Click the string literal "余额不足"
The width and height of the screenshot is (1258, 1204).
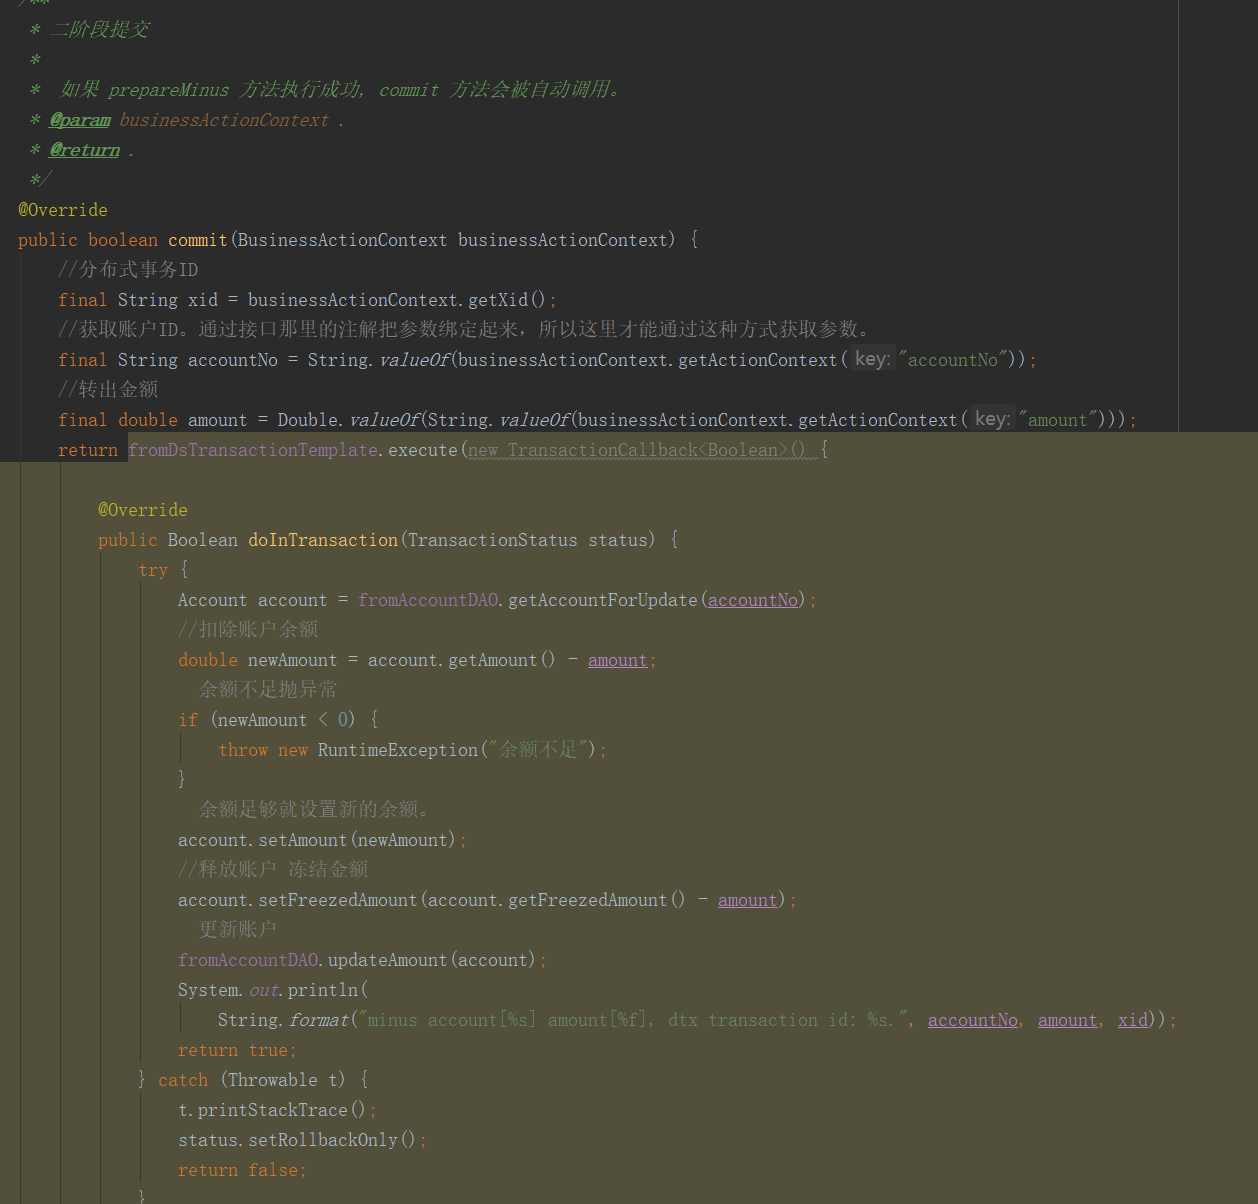point(542,750)
